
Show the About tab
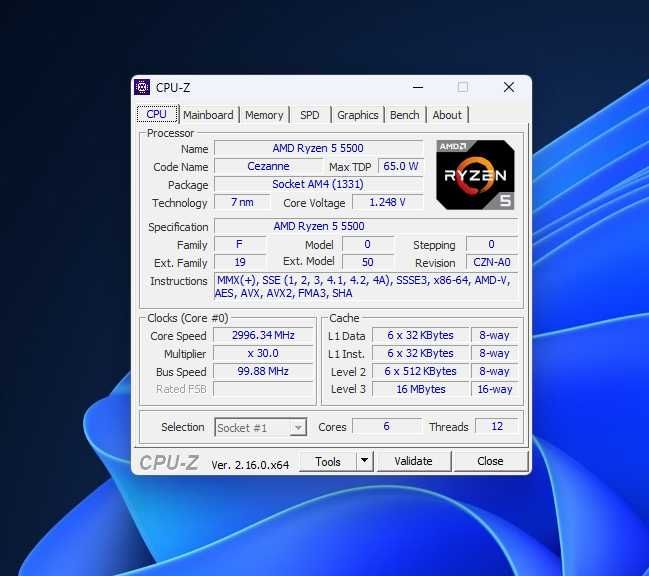coord(447,115)
